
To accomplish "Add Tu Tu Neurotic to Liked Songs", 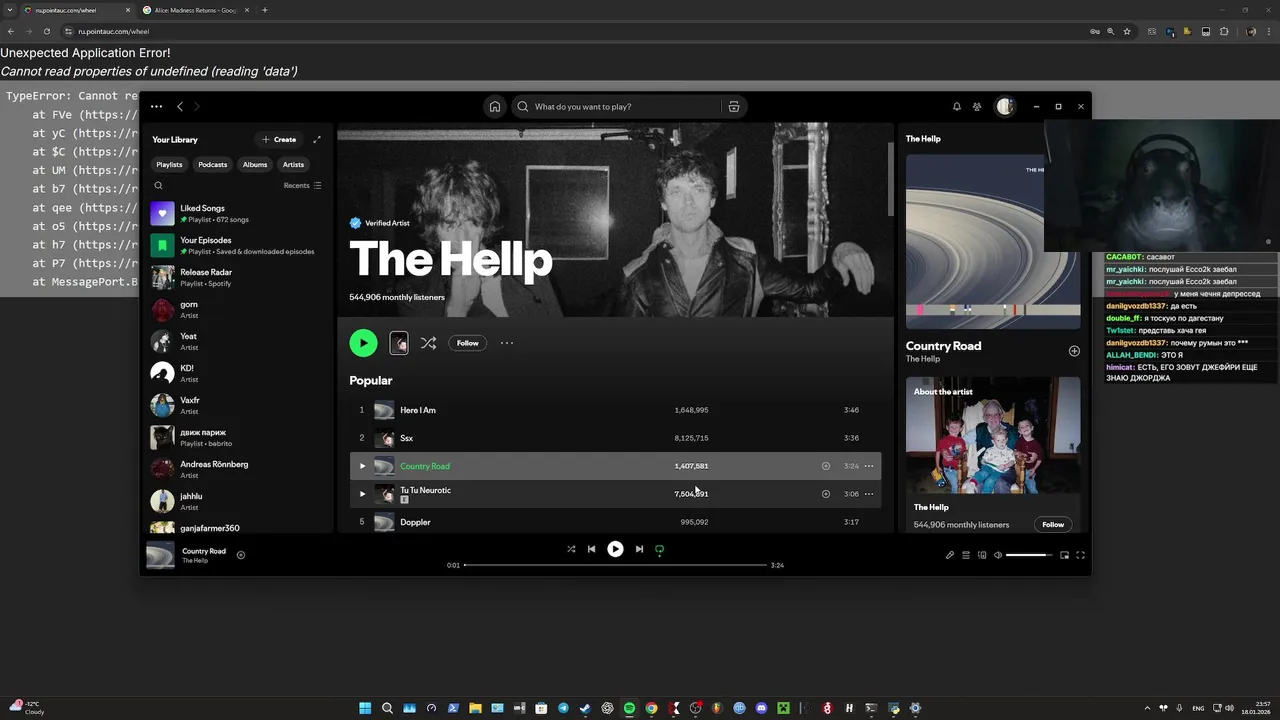I will (826, 494).
